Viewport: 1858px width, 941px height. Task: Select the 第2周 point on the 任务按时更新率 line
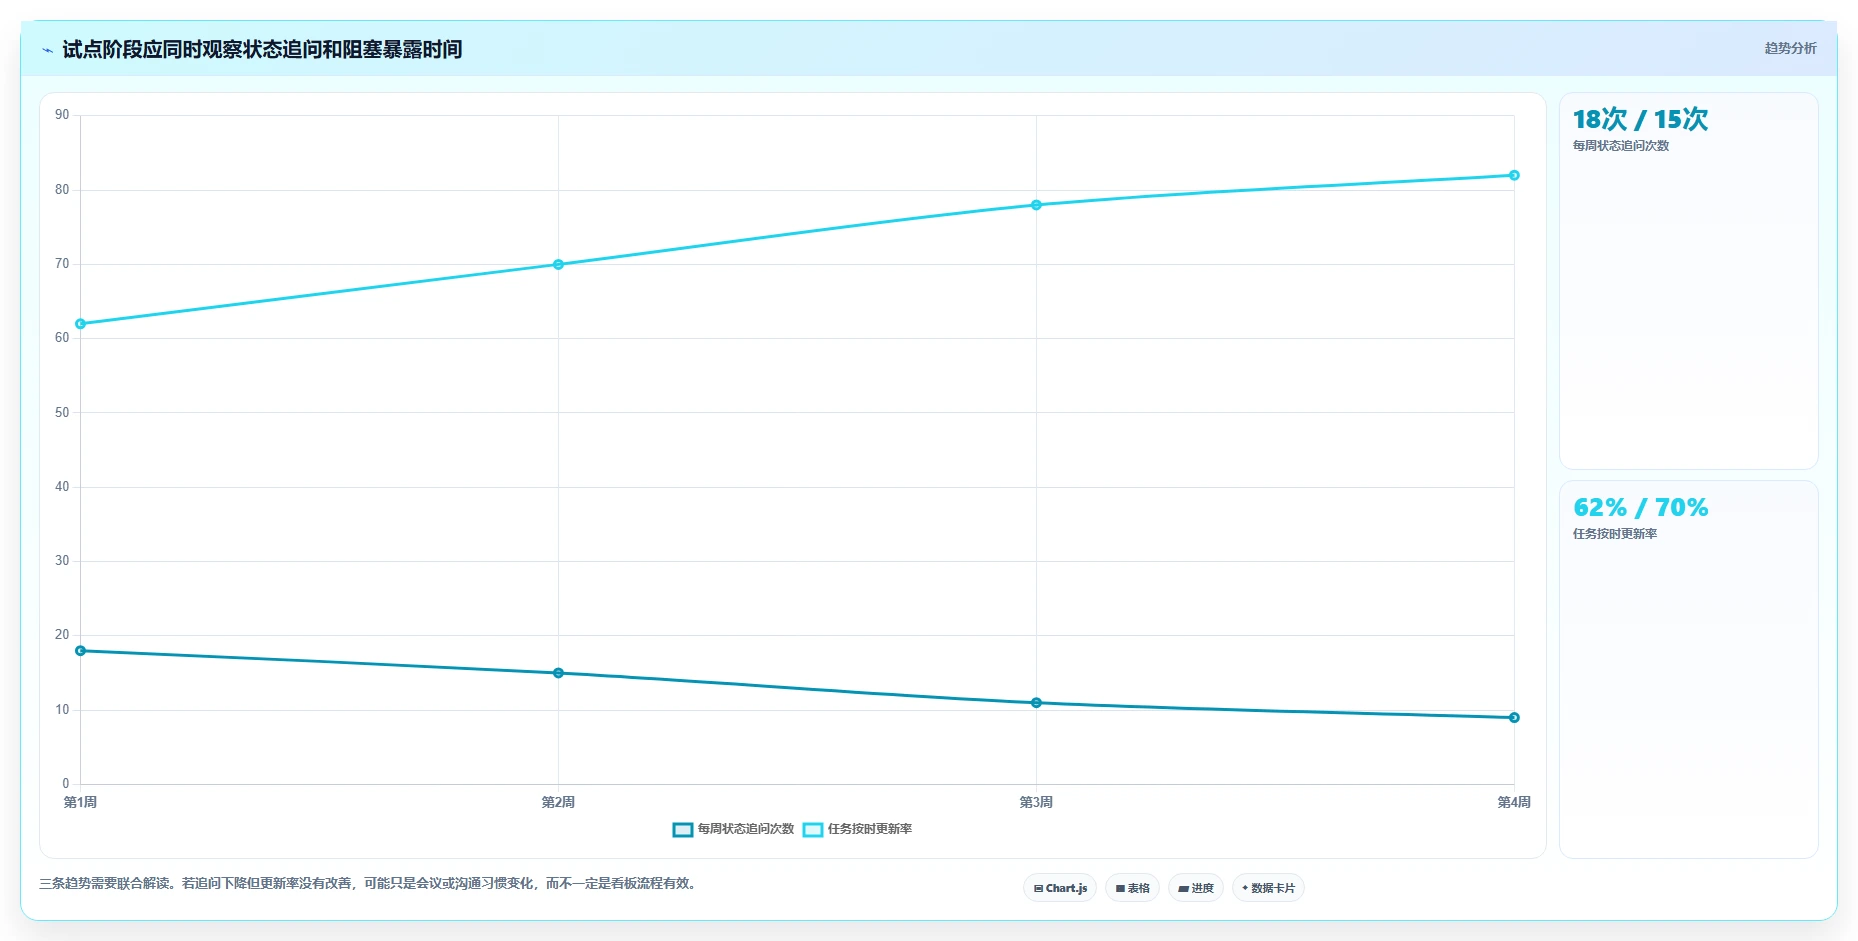point(558,265)
